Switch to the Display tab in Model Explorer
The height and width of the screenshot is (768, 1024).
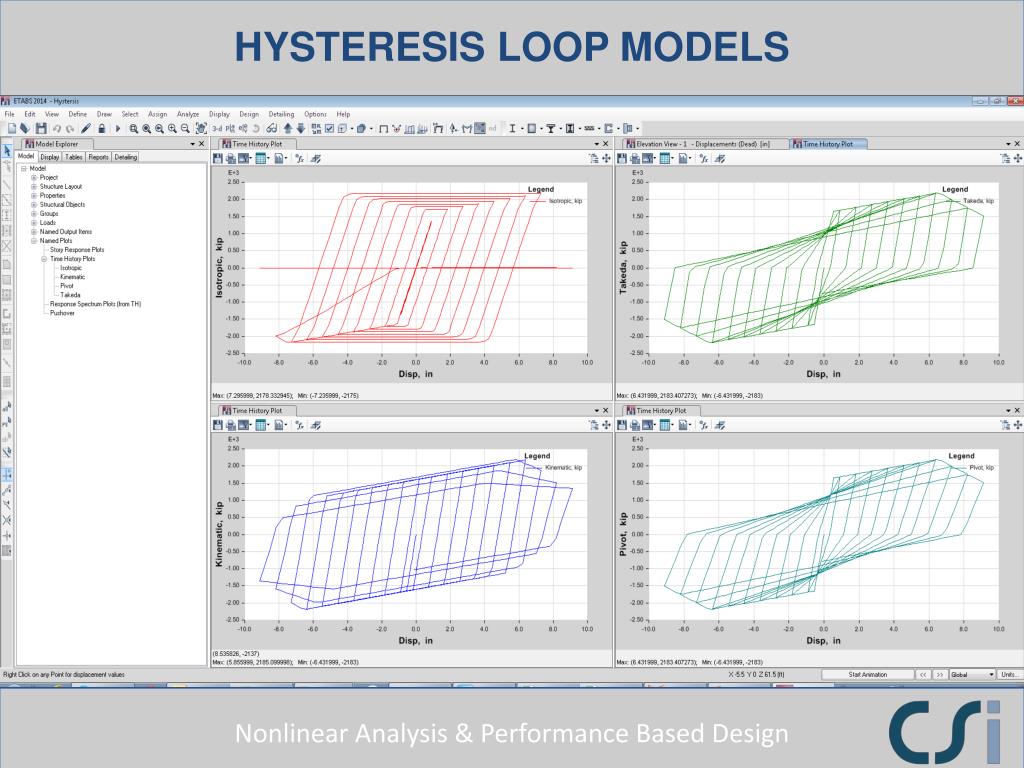pos(50,157)
